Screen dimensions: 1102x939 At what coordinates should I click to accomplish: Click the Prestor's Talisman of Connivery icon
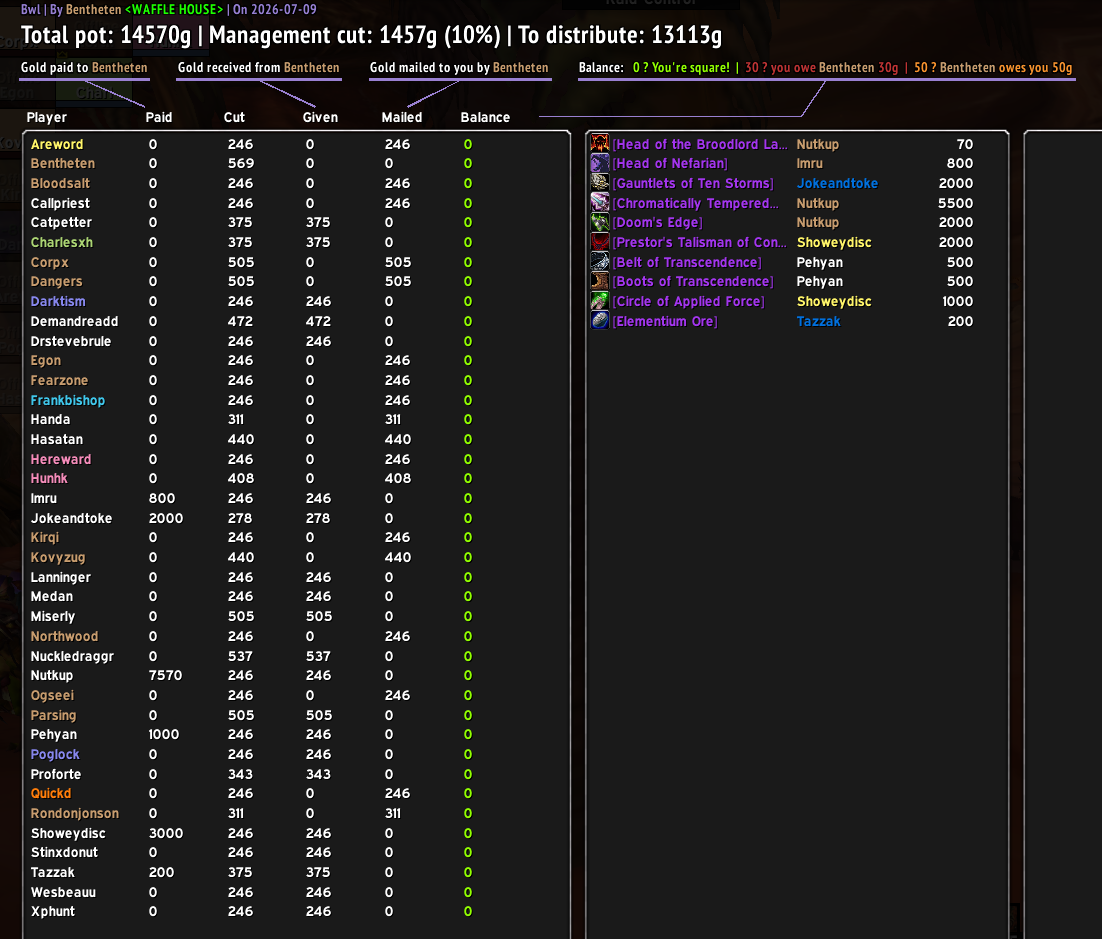(599, 242)
